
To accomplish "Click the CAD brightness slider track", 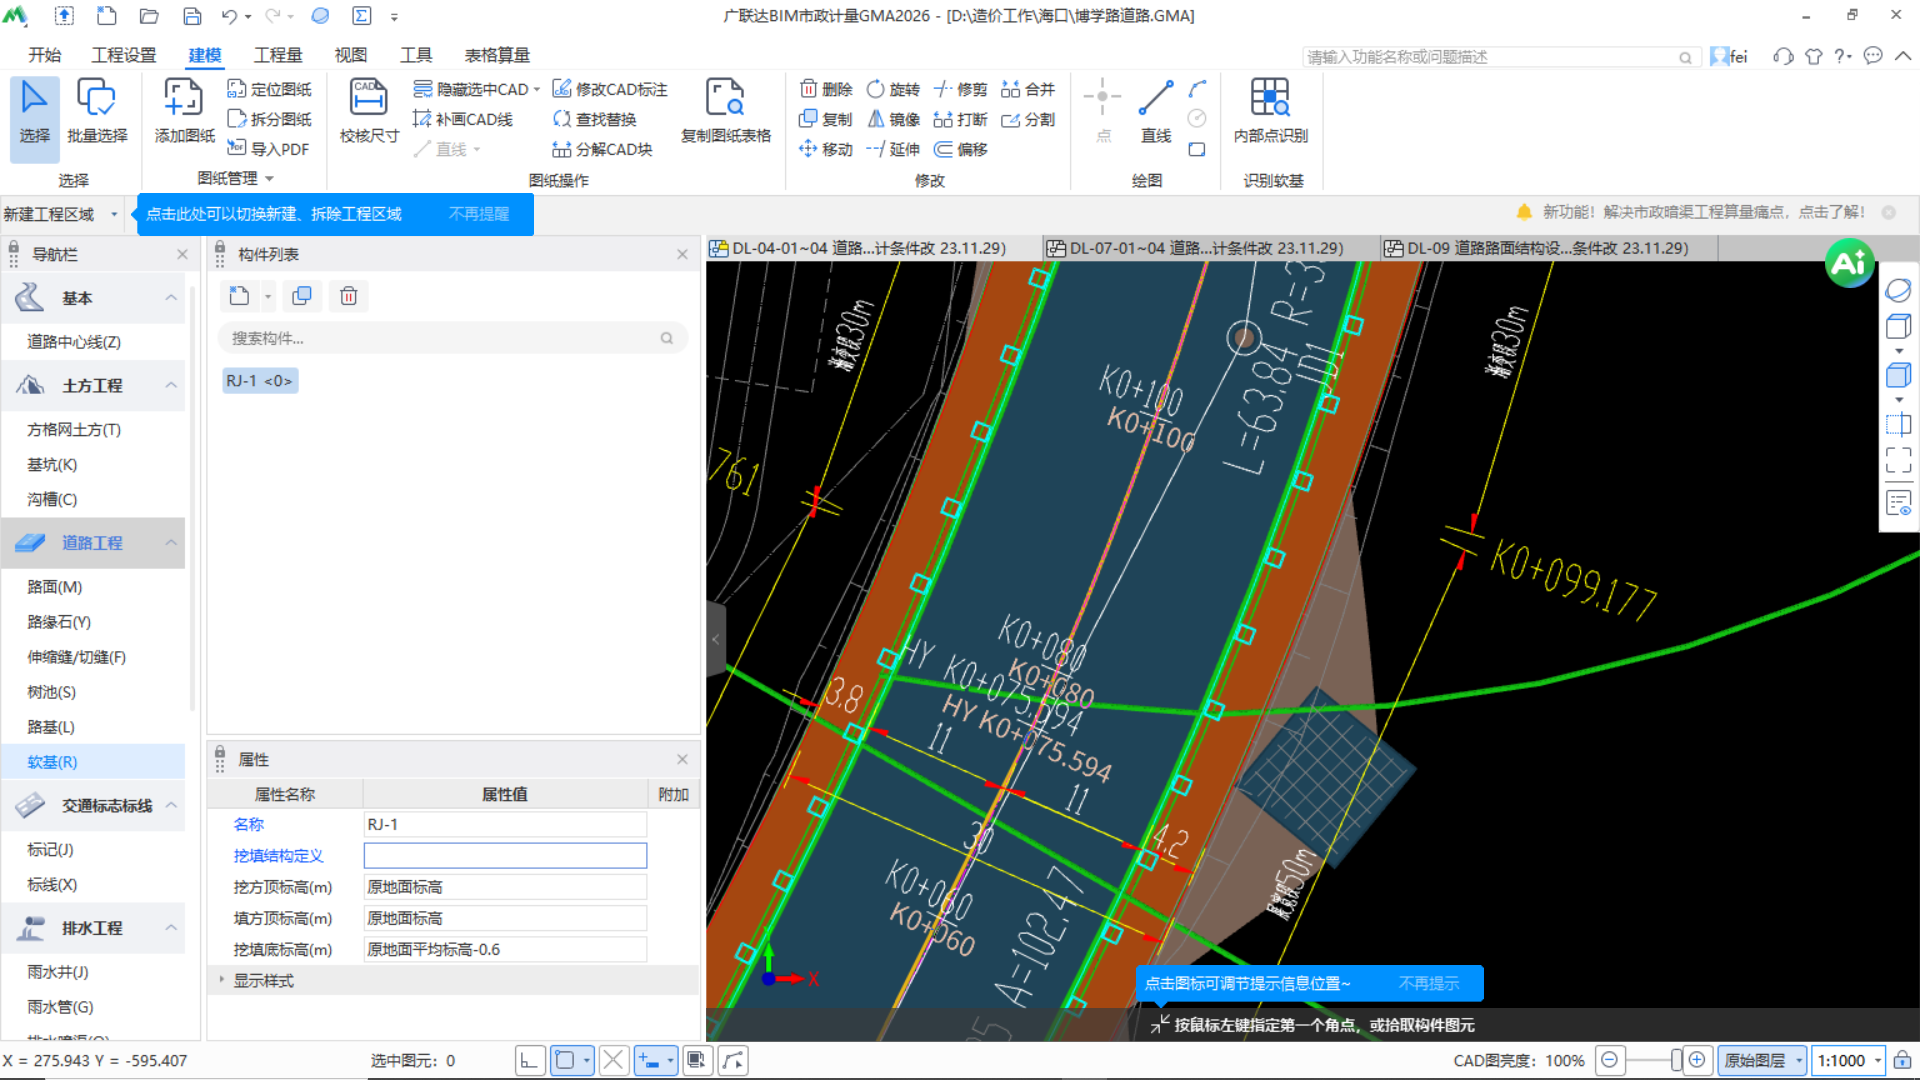I will (1650, 1060).
